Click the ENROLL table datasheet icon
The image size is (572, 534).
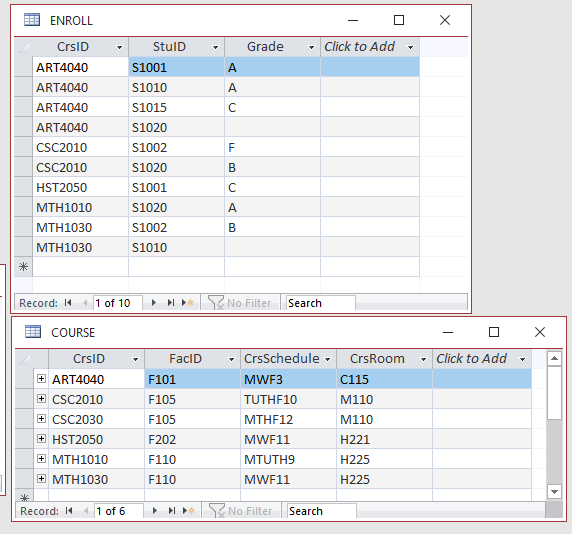(x=32, y=20)
